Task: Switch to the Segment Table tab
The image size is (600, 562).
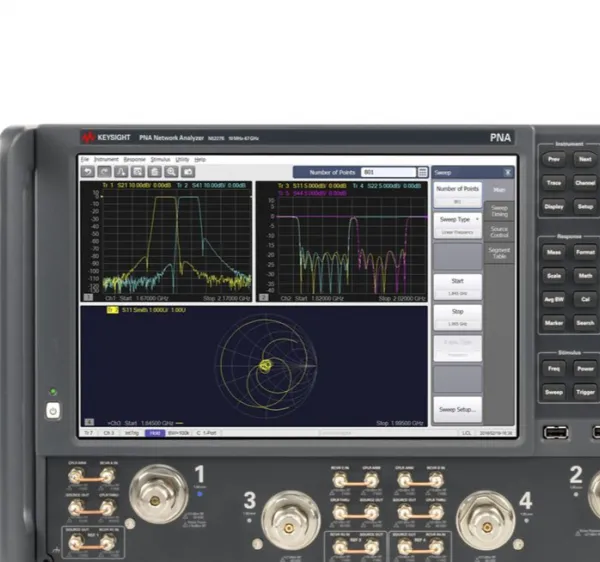Action: coord(499,253)
